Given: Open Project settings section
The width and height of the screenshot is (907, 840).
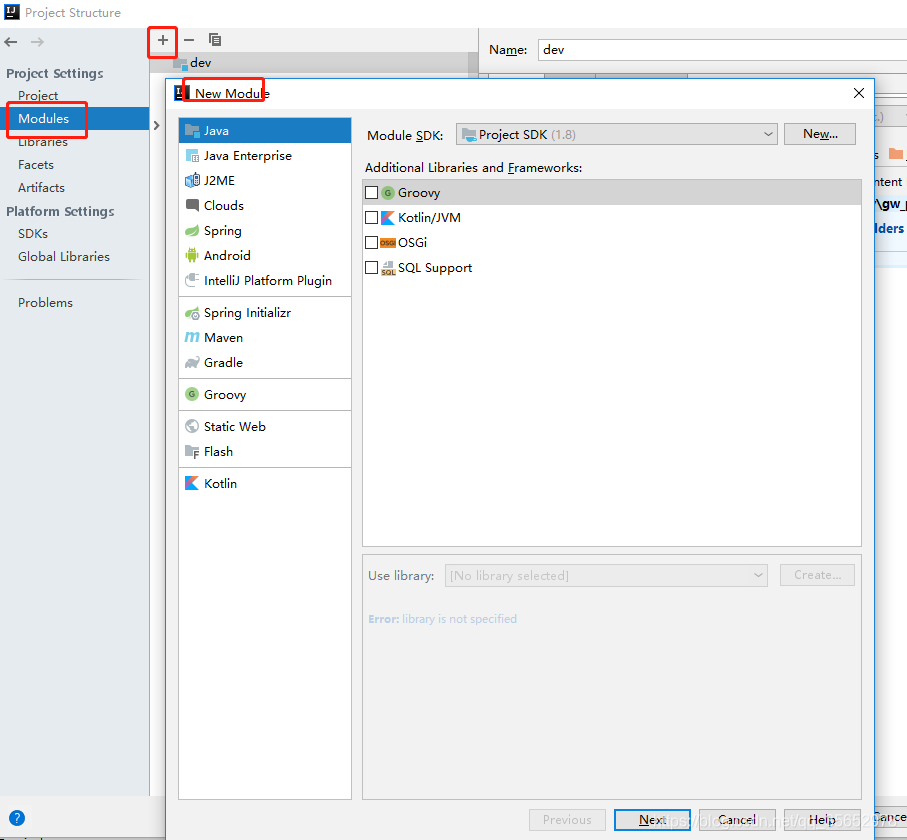Looking at the screenshot, I should click(x=38, y=95).
